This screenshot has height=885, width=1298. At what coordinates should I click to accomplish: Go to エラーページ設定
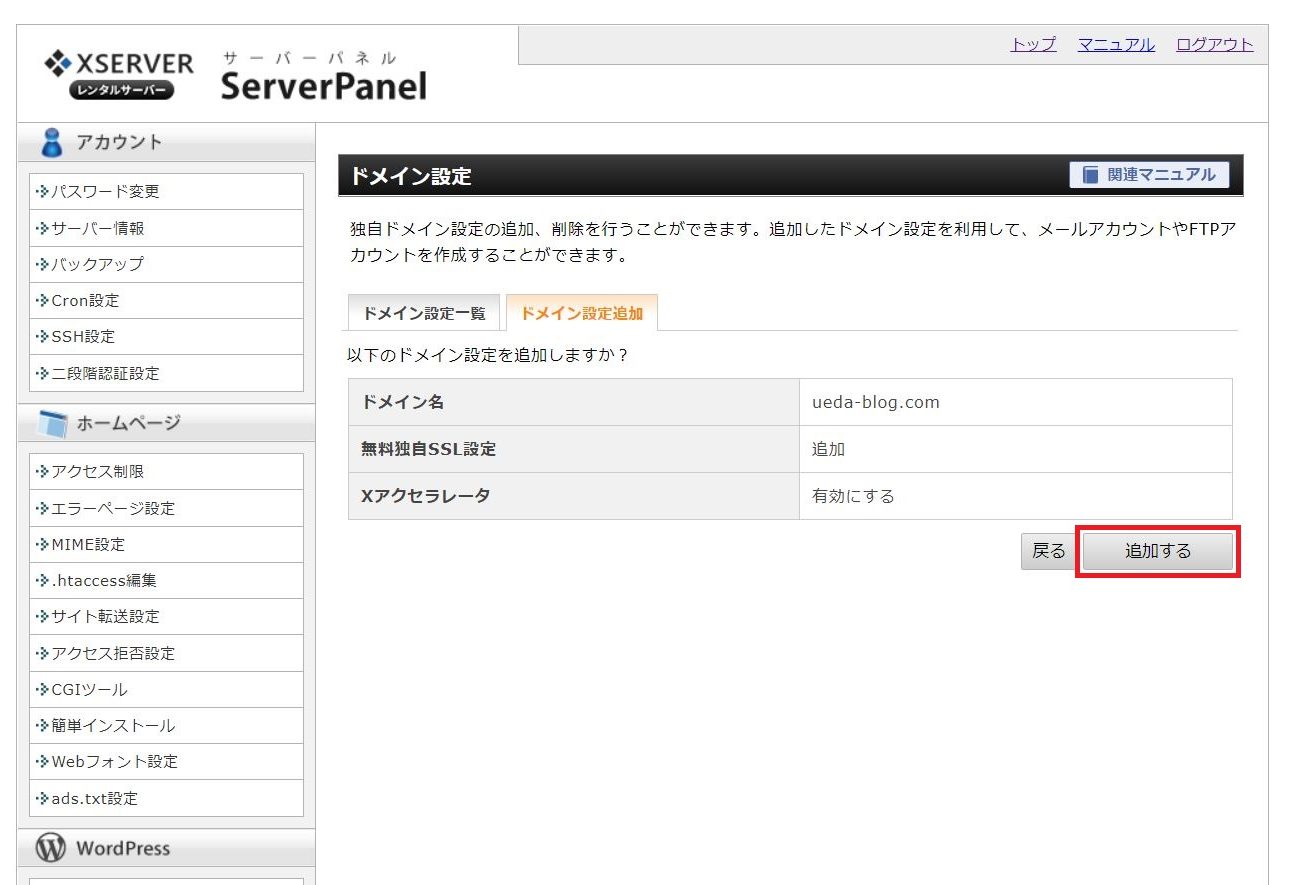point(166,508)
